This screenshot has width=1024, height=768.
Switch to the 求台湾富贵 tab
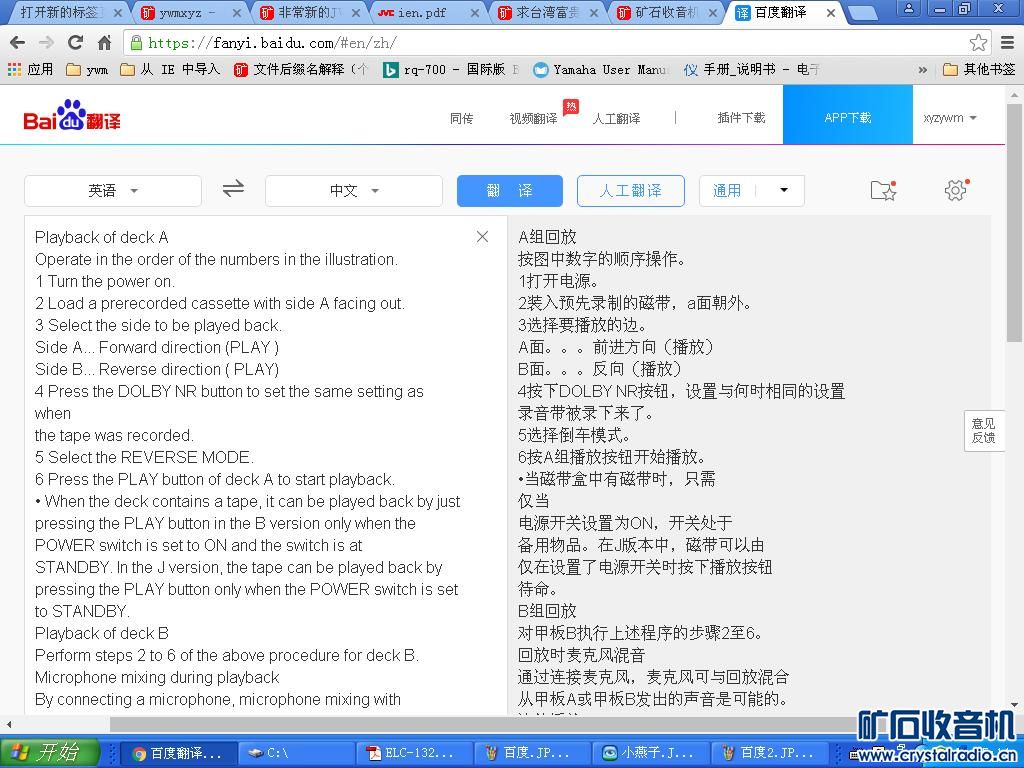545,12
